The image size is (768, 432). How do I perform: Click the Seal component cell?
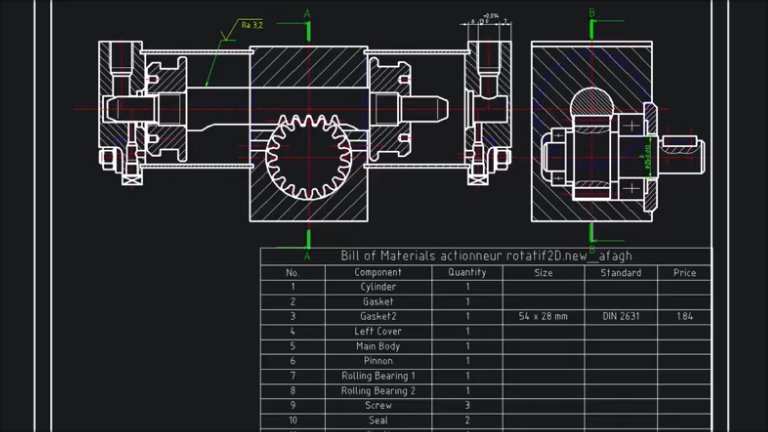[x=378, y=420]
